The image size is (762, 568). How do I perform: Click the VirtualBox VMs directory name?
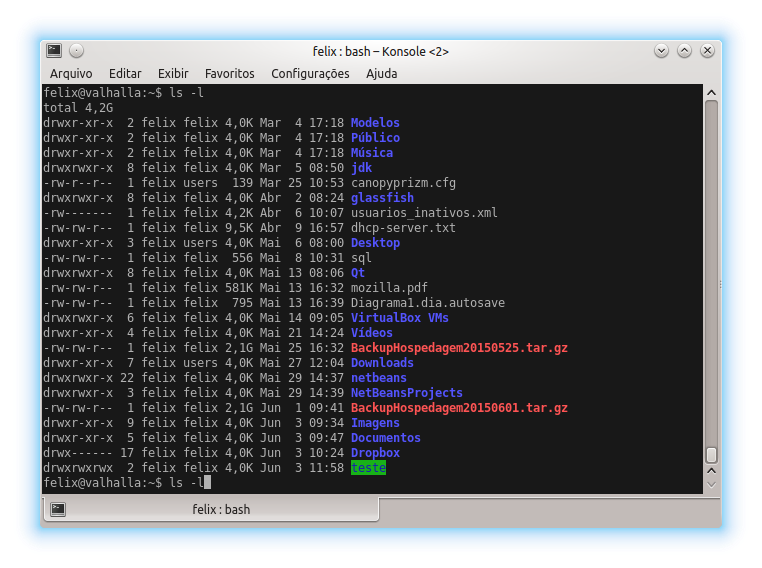(x=400, y=318)
